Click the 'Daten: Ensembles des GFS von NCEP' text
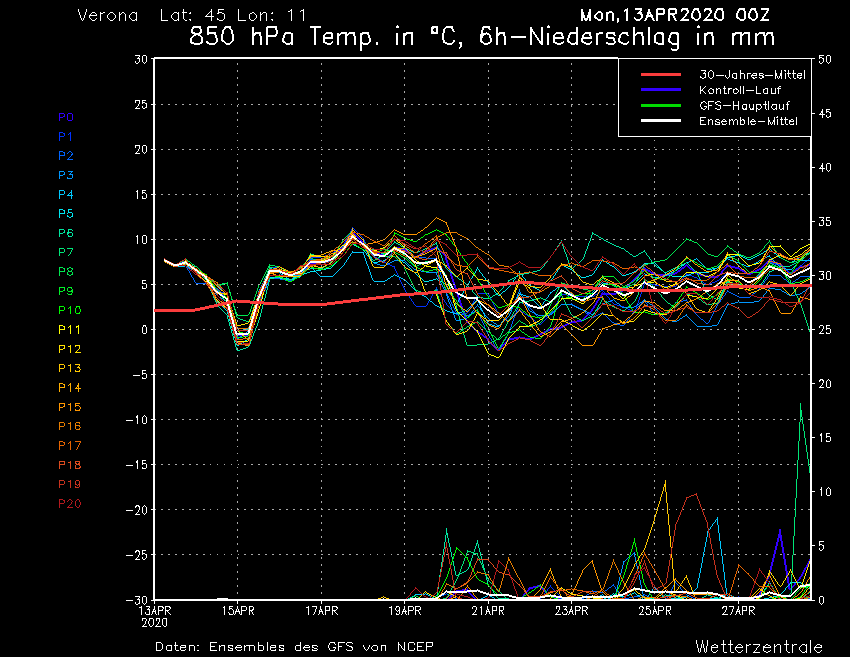This screenshot has height=657, width=850. click(x=294, y=646)
